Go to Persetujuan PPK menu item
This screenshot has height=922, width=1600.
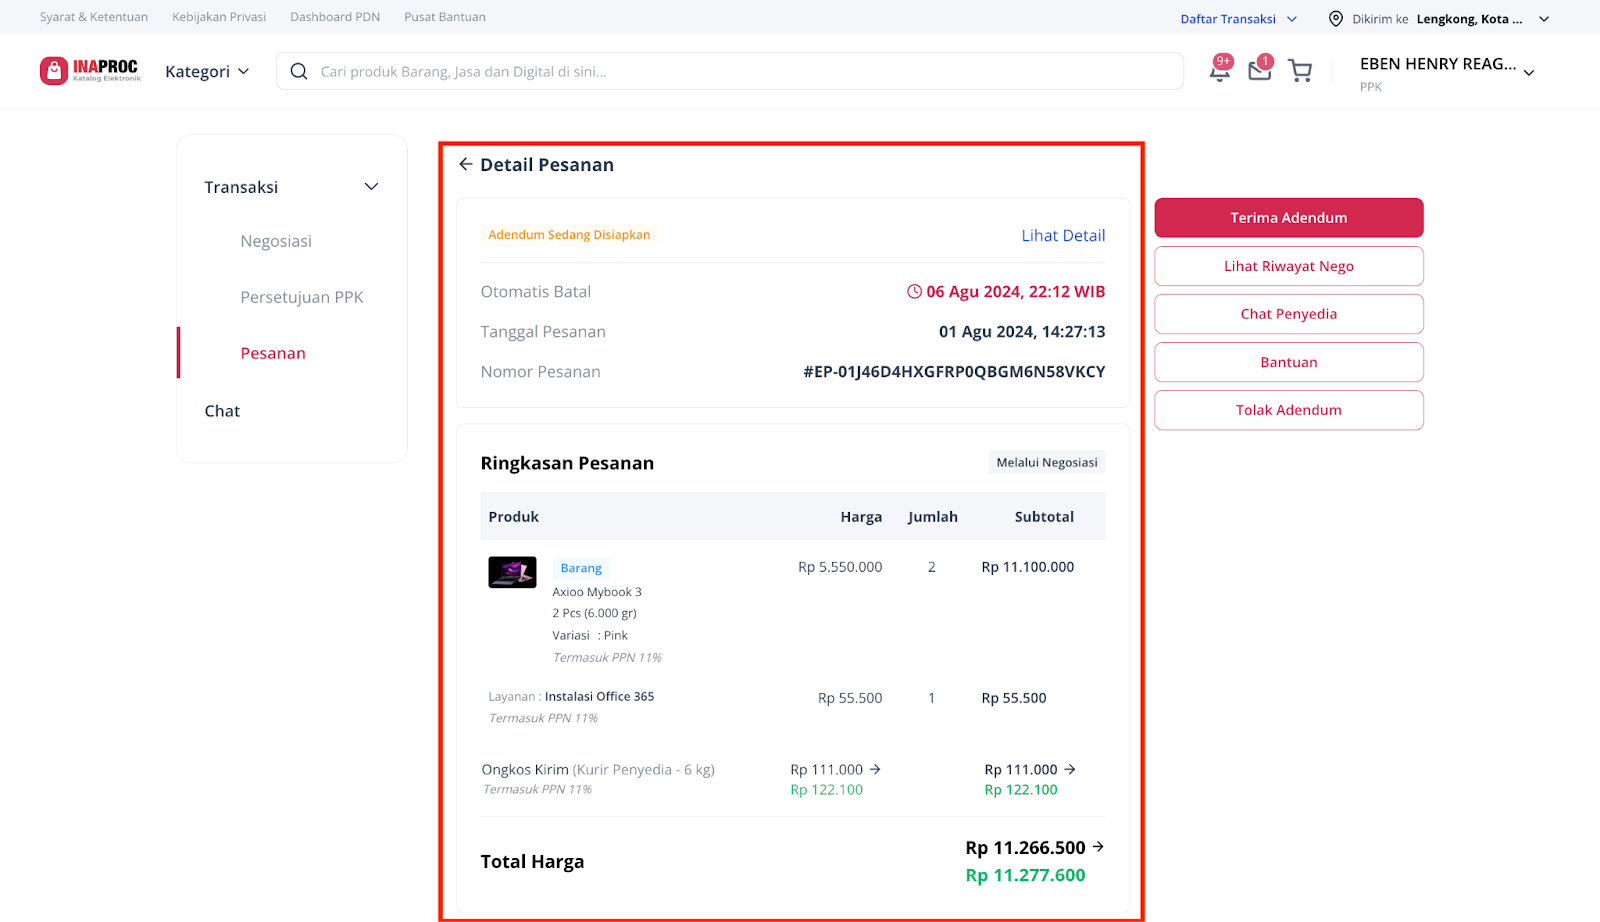point(301,297)
